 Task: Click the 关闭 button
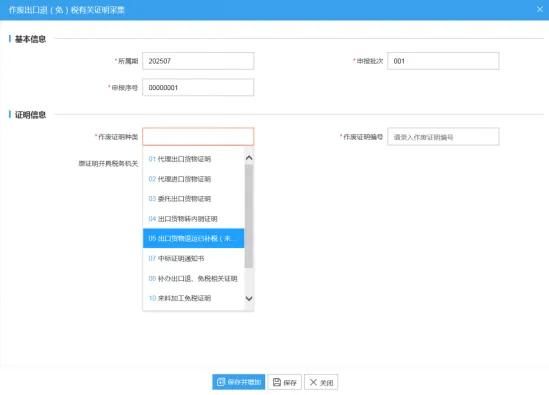321,382
